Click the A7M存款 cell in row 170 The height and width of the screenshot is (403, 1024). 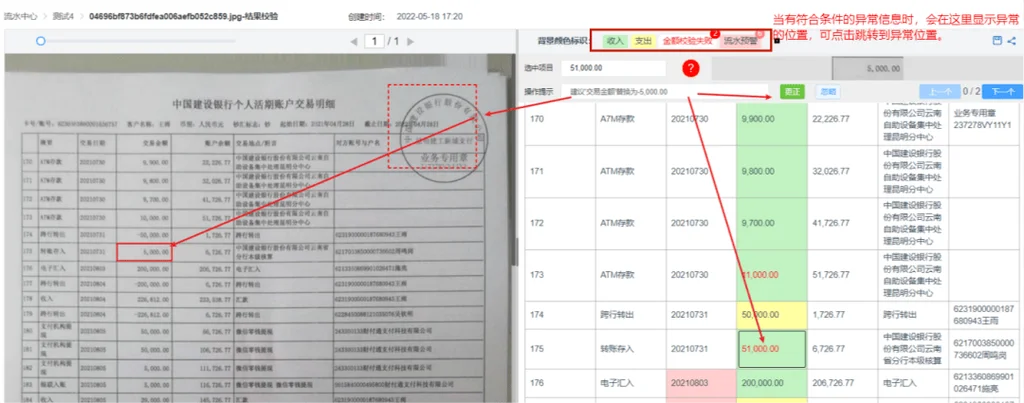(631, 120)
